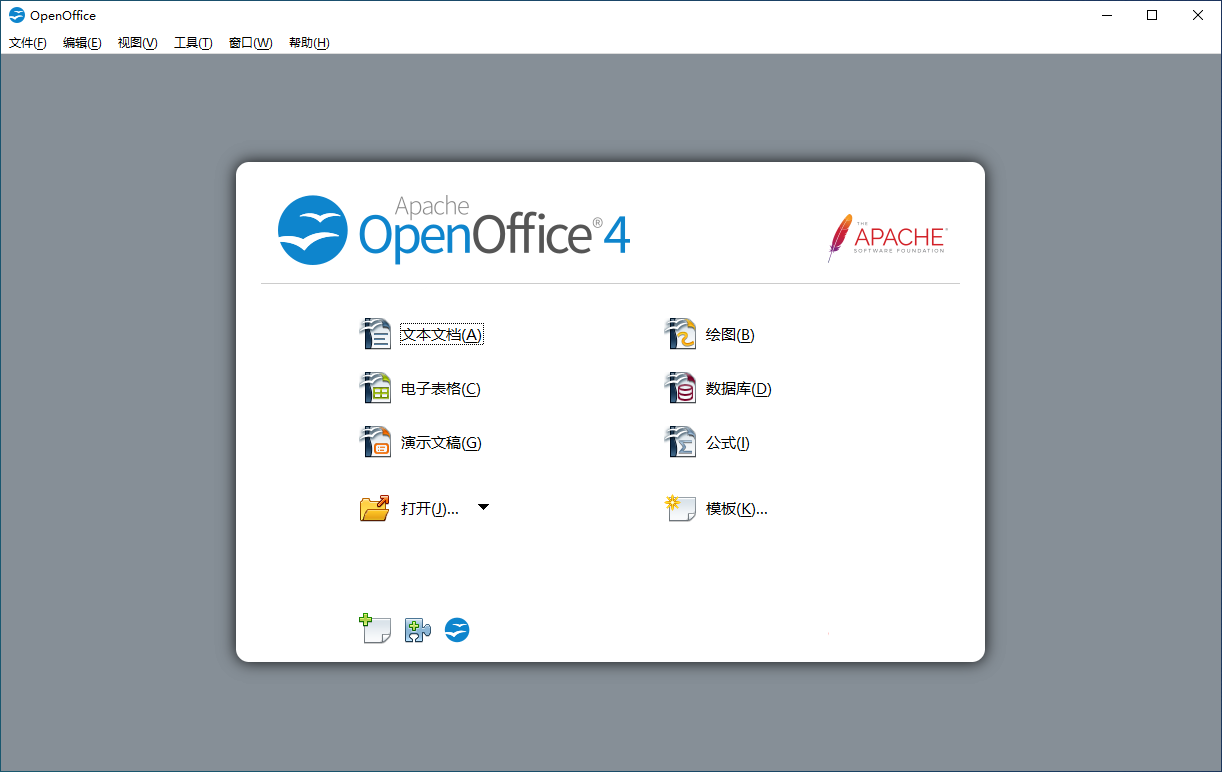
Task: Create a new 文本文档(A)
Action: (442, 335)
